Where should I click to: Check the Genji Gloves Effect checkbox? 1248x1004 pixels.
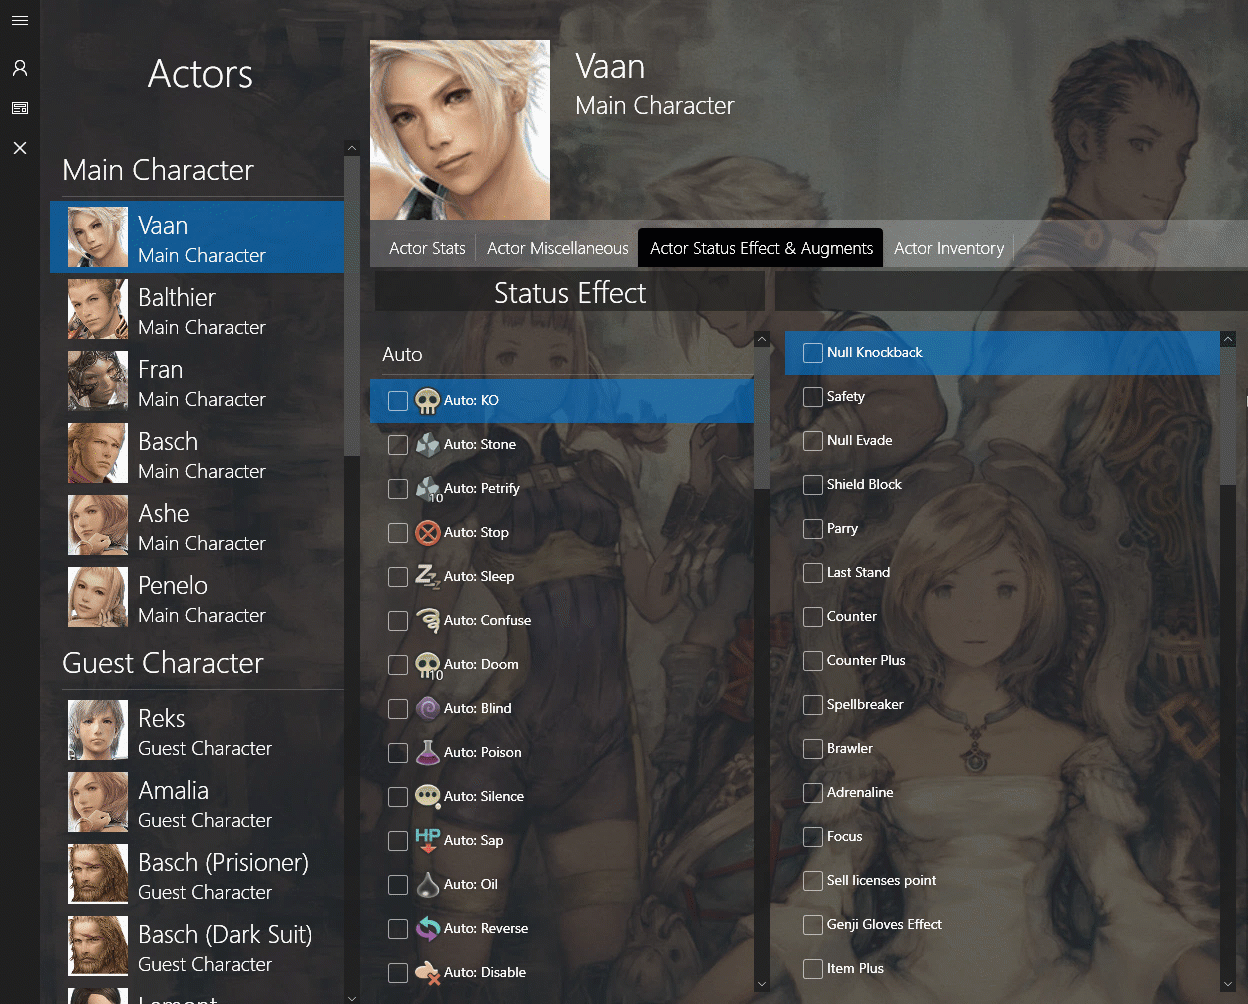(x=813, y=925)
